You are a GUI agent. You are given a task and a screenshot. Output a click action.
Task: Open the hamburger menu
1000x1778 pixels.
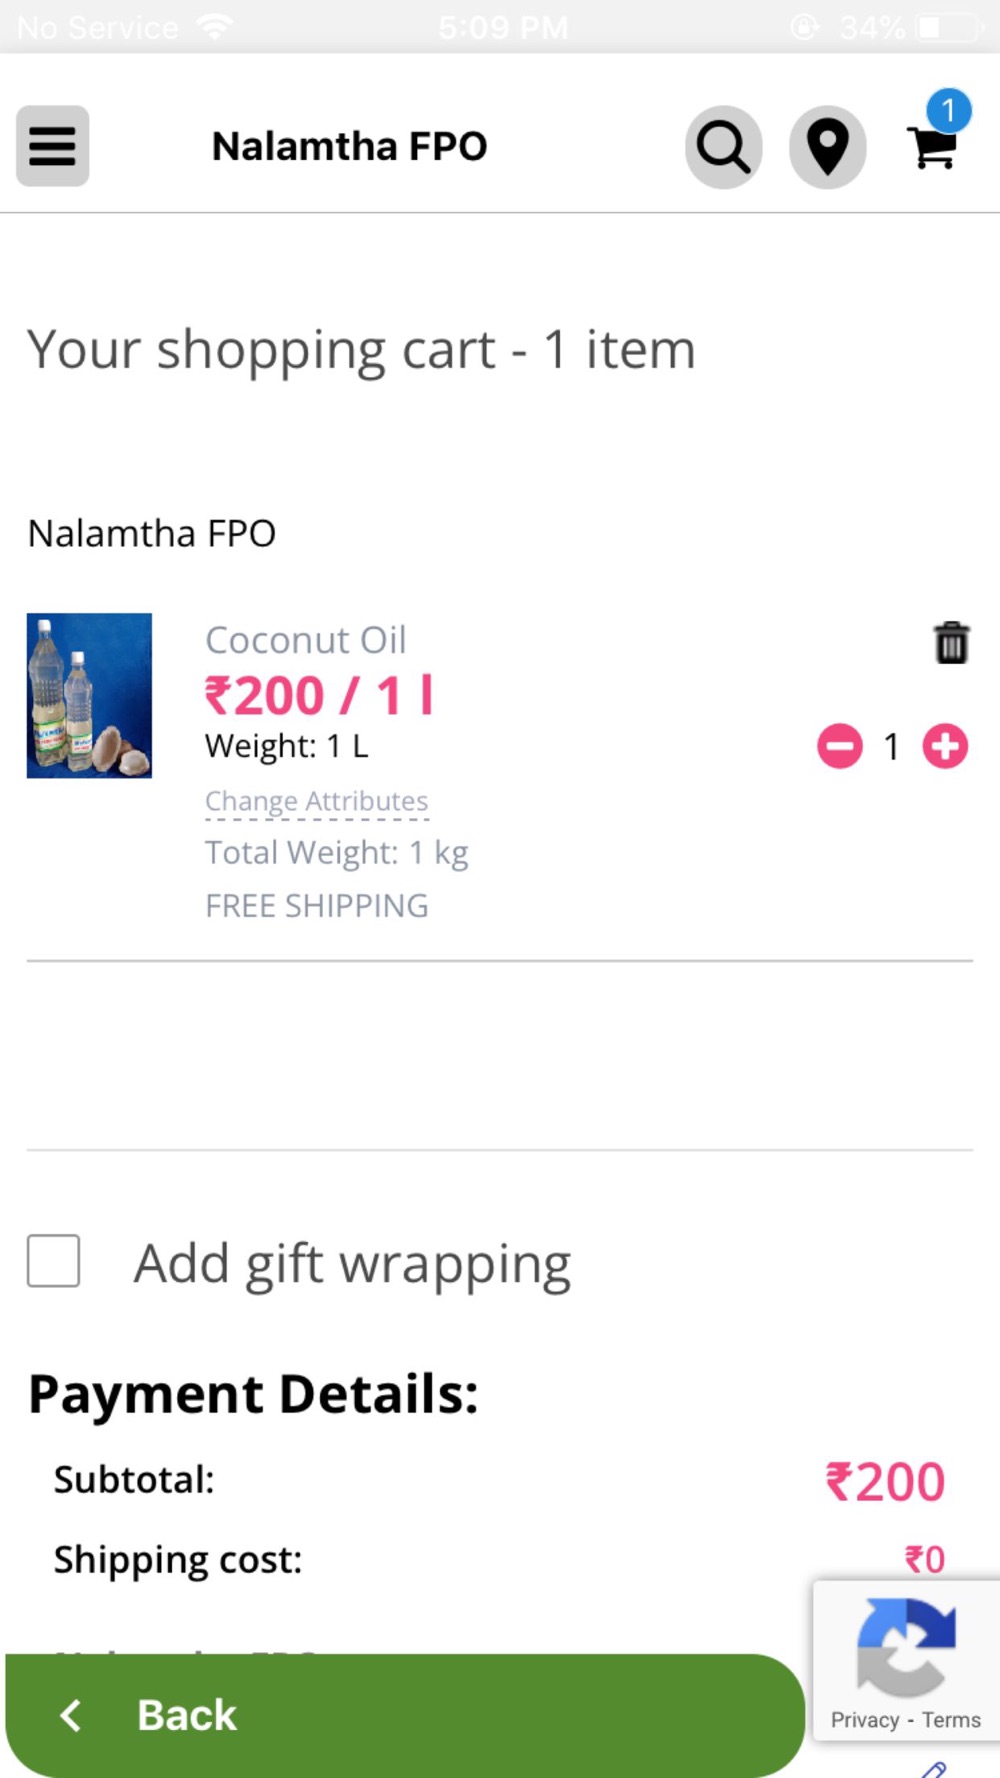(52, 146)
